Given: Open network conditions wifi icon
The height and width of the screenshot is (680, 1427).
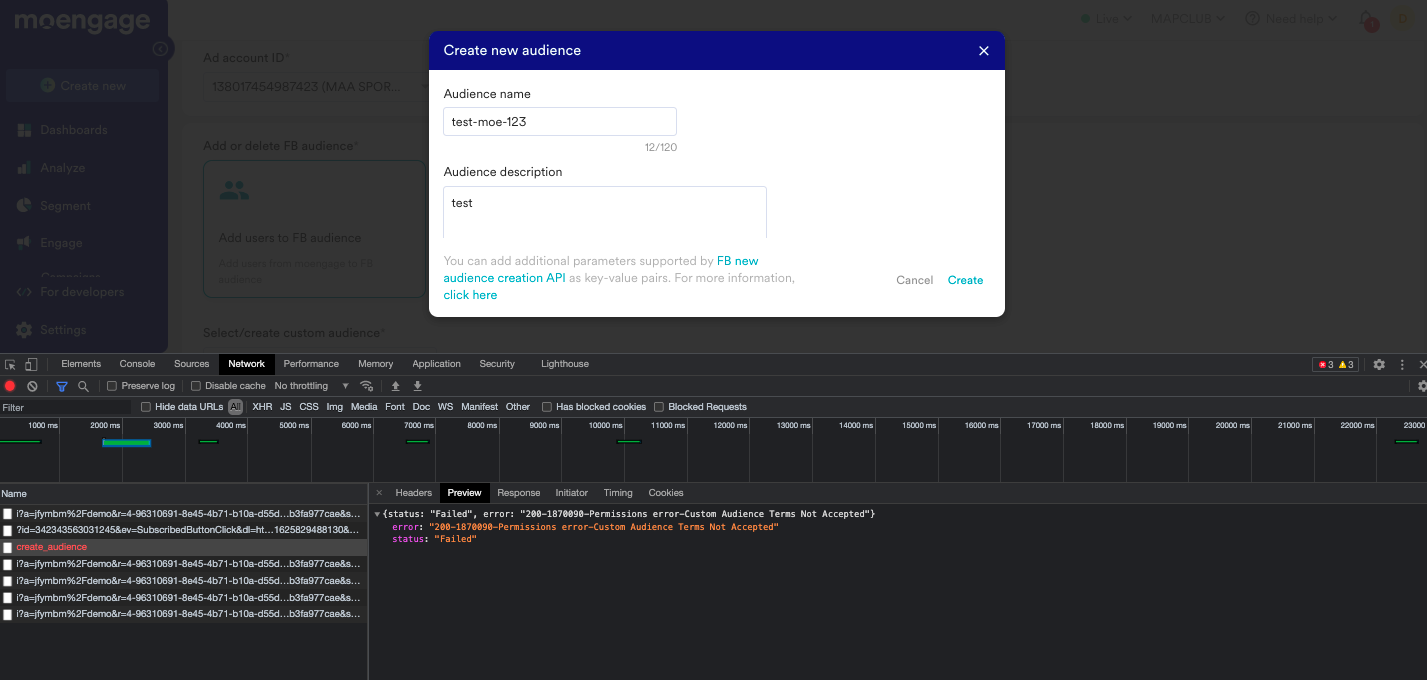Looking at the screenshot, I should [x=367, y=386].
